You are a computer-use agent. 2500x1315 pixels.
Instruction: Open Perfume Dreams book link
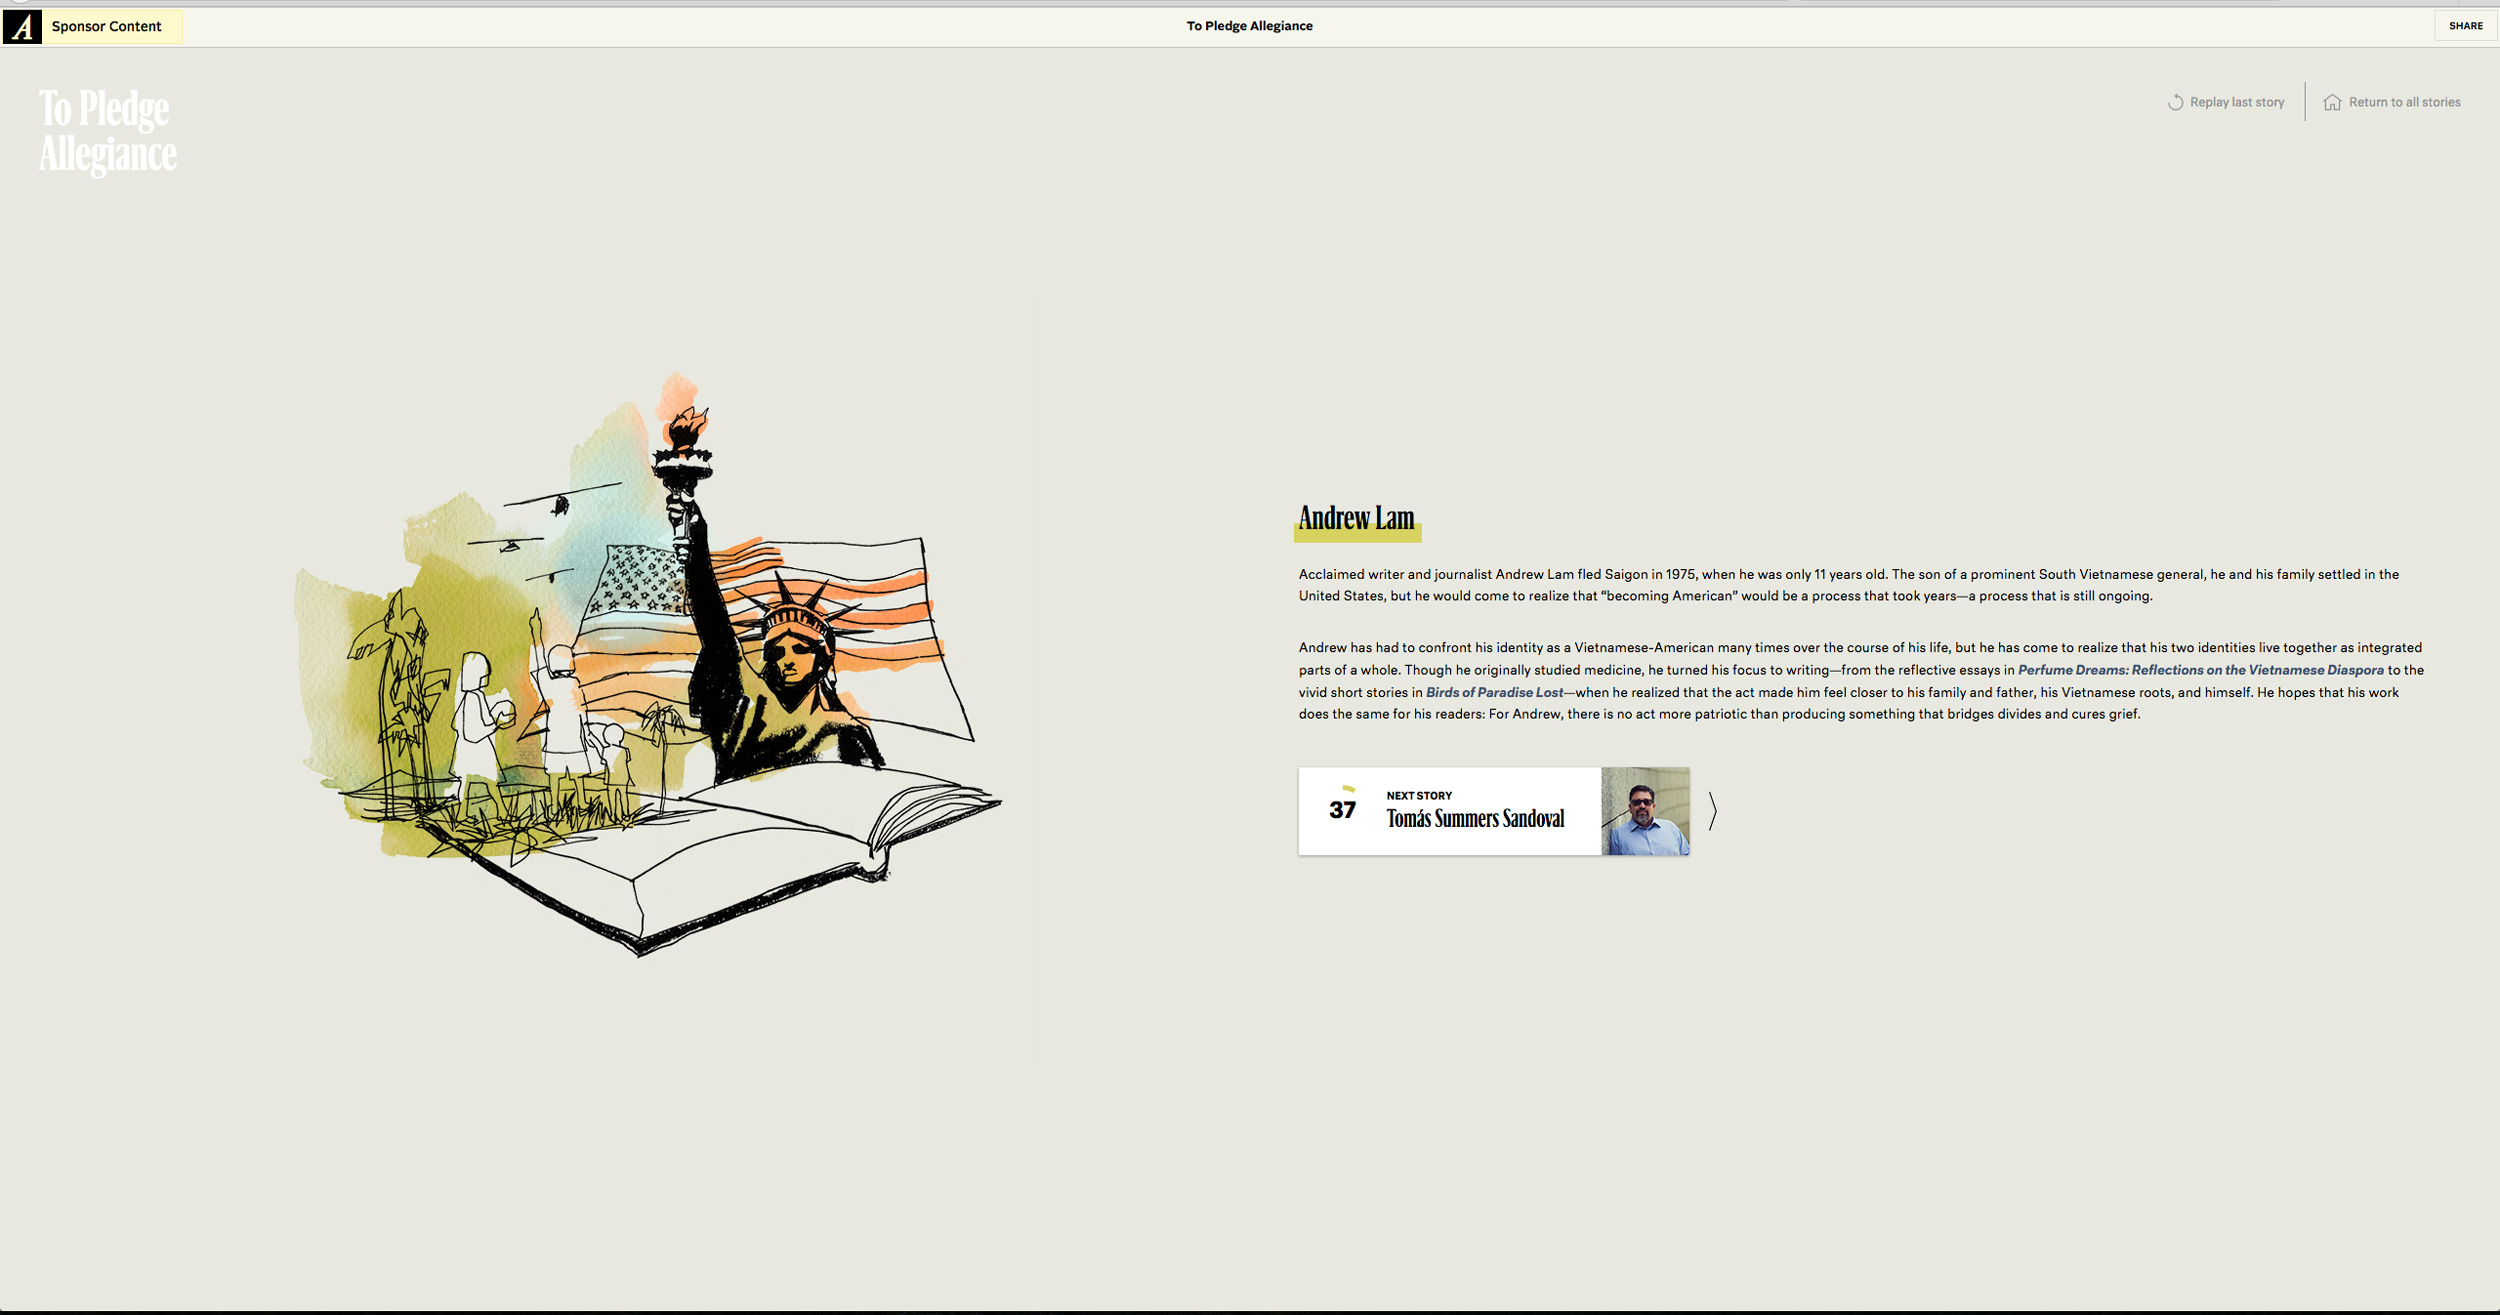click(2200, 670)
